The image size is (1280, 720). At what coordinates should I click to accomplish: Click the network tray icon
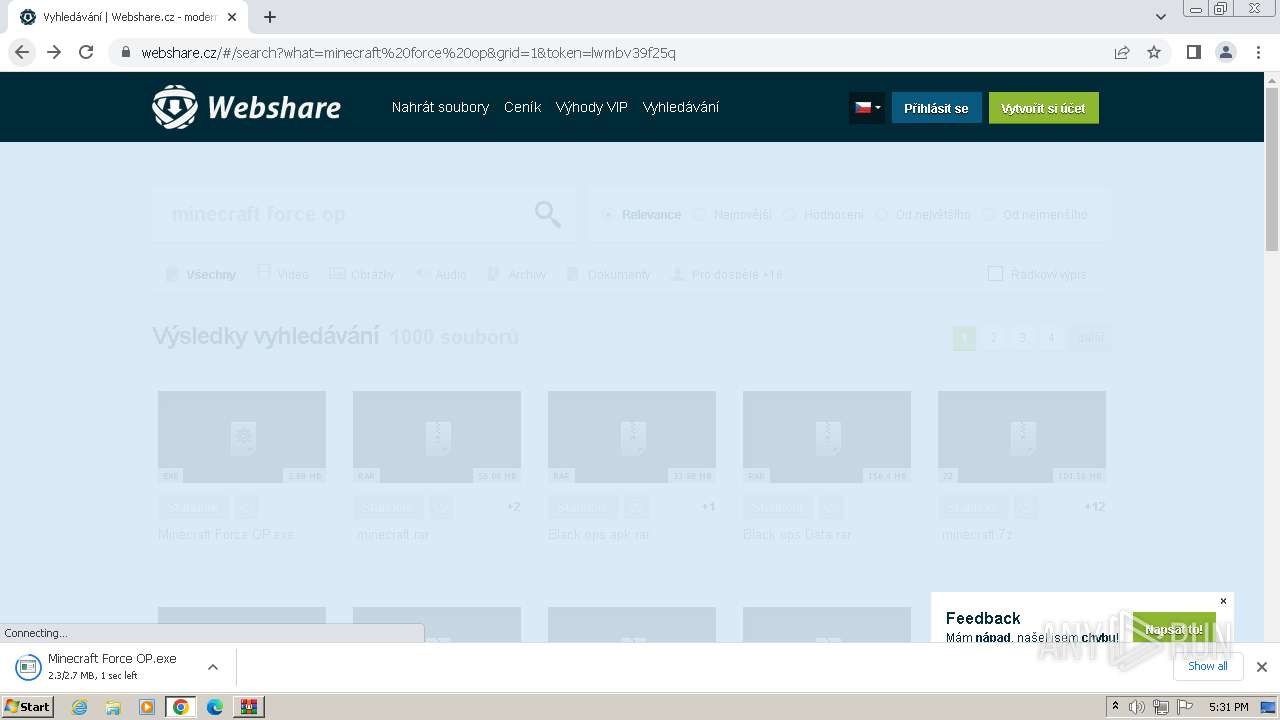(x=1161, y=707)
